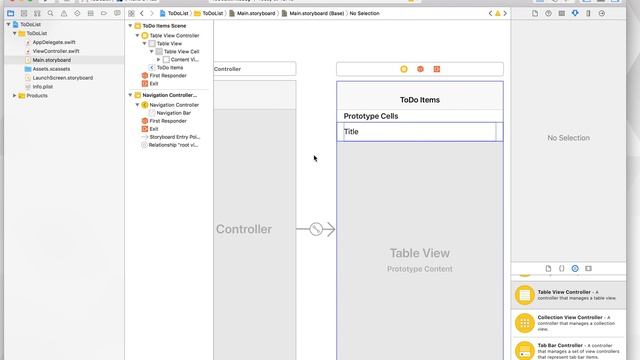Select First Responder under ToDo Items Scene
Image resolution: width=640 pixels, height=360 pixels.
(x=167, y=76)
